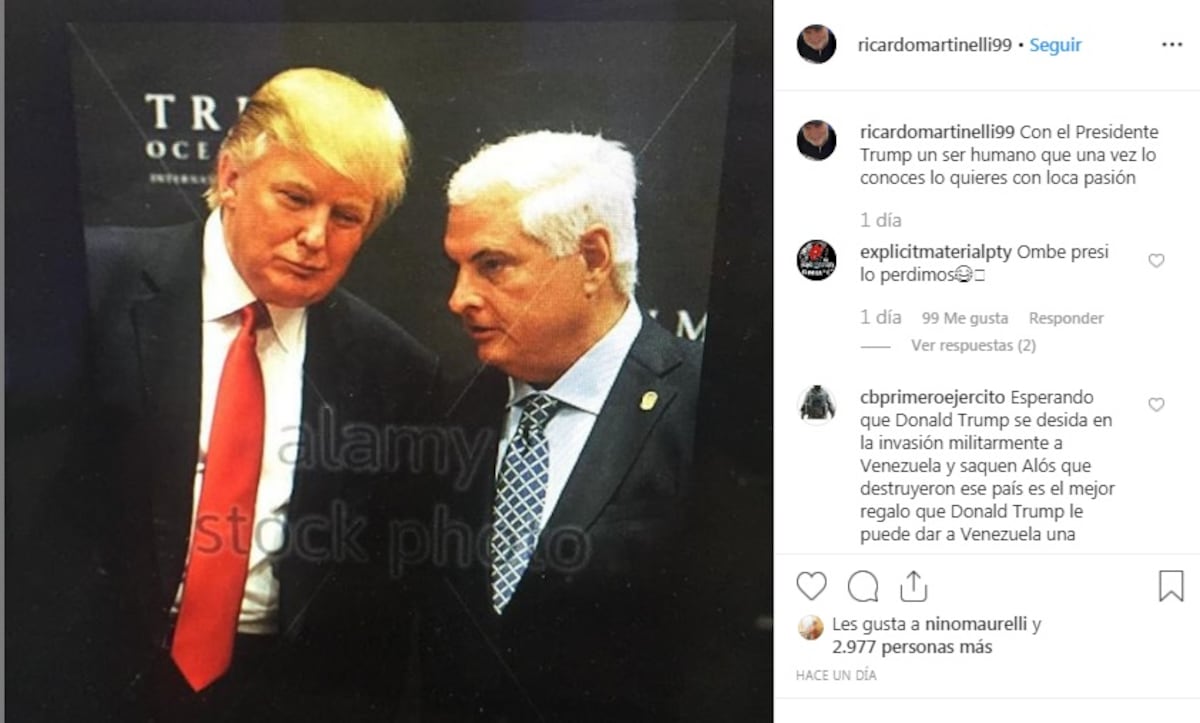The height and width of the screenshot is (723, 1200).
Task: Open ricardomartinelli99 username in header
Action: [x=935, y=45]
